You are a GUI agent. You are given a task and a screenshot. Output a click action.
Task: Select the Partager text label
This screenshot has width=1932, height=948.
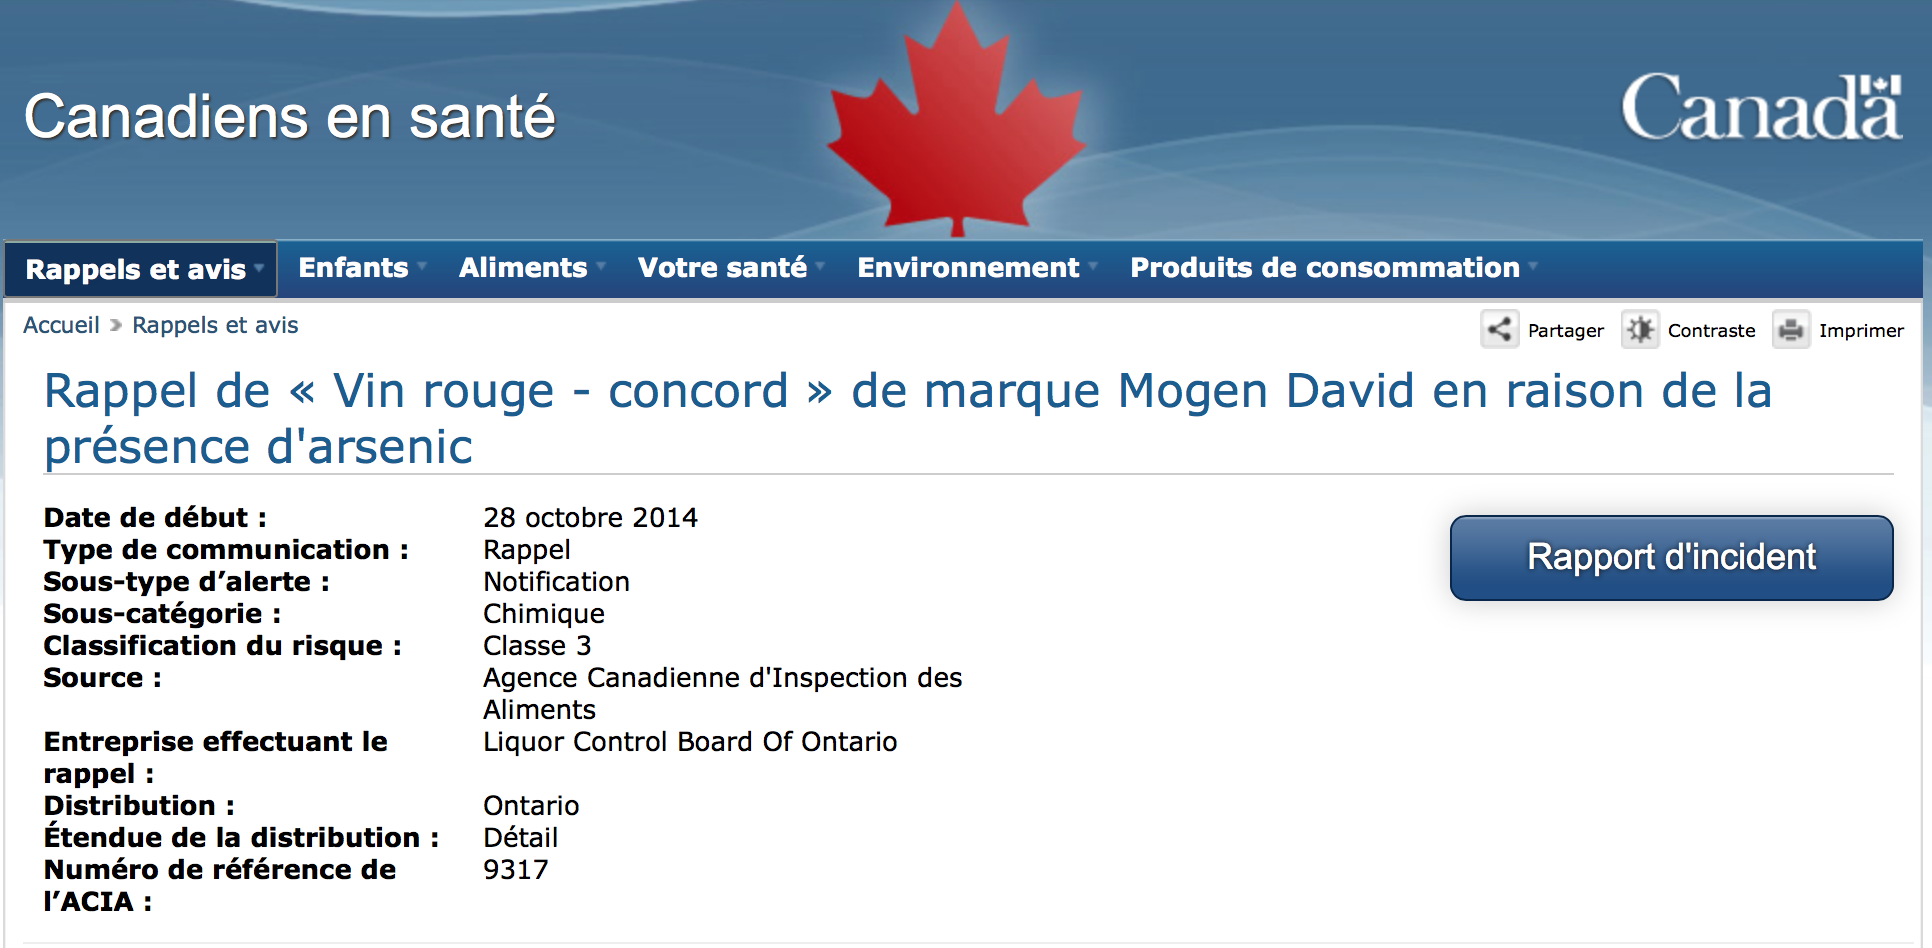1565,331
